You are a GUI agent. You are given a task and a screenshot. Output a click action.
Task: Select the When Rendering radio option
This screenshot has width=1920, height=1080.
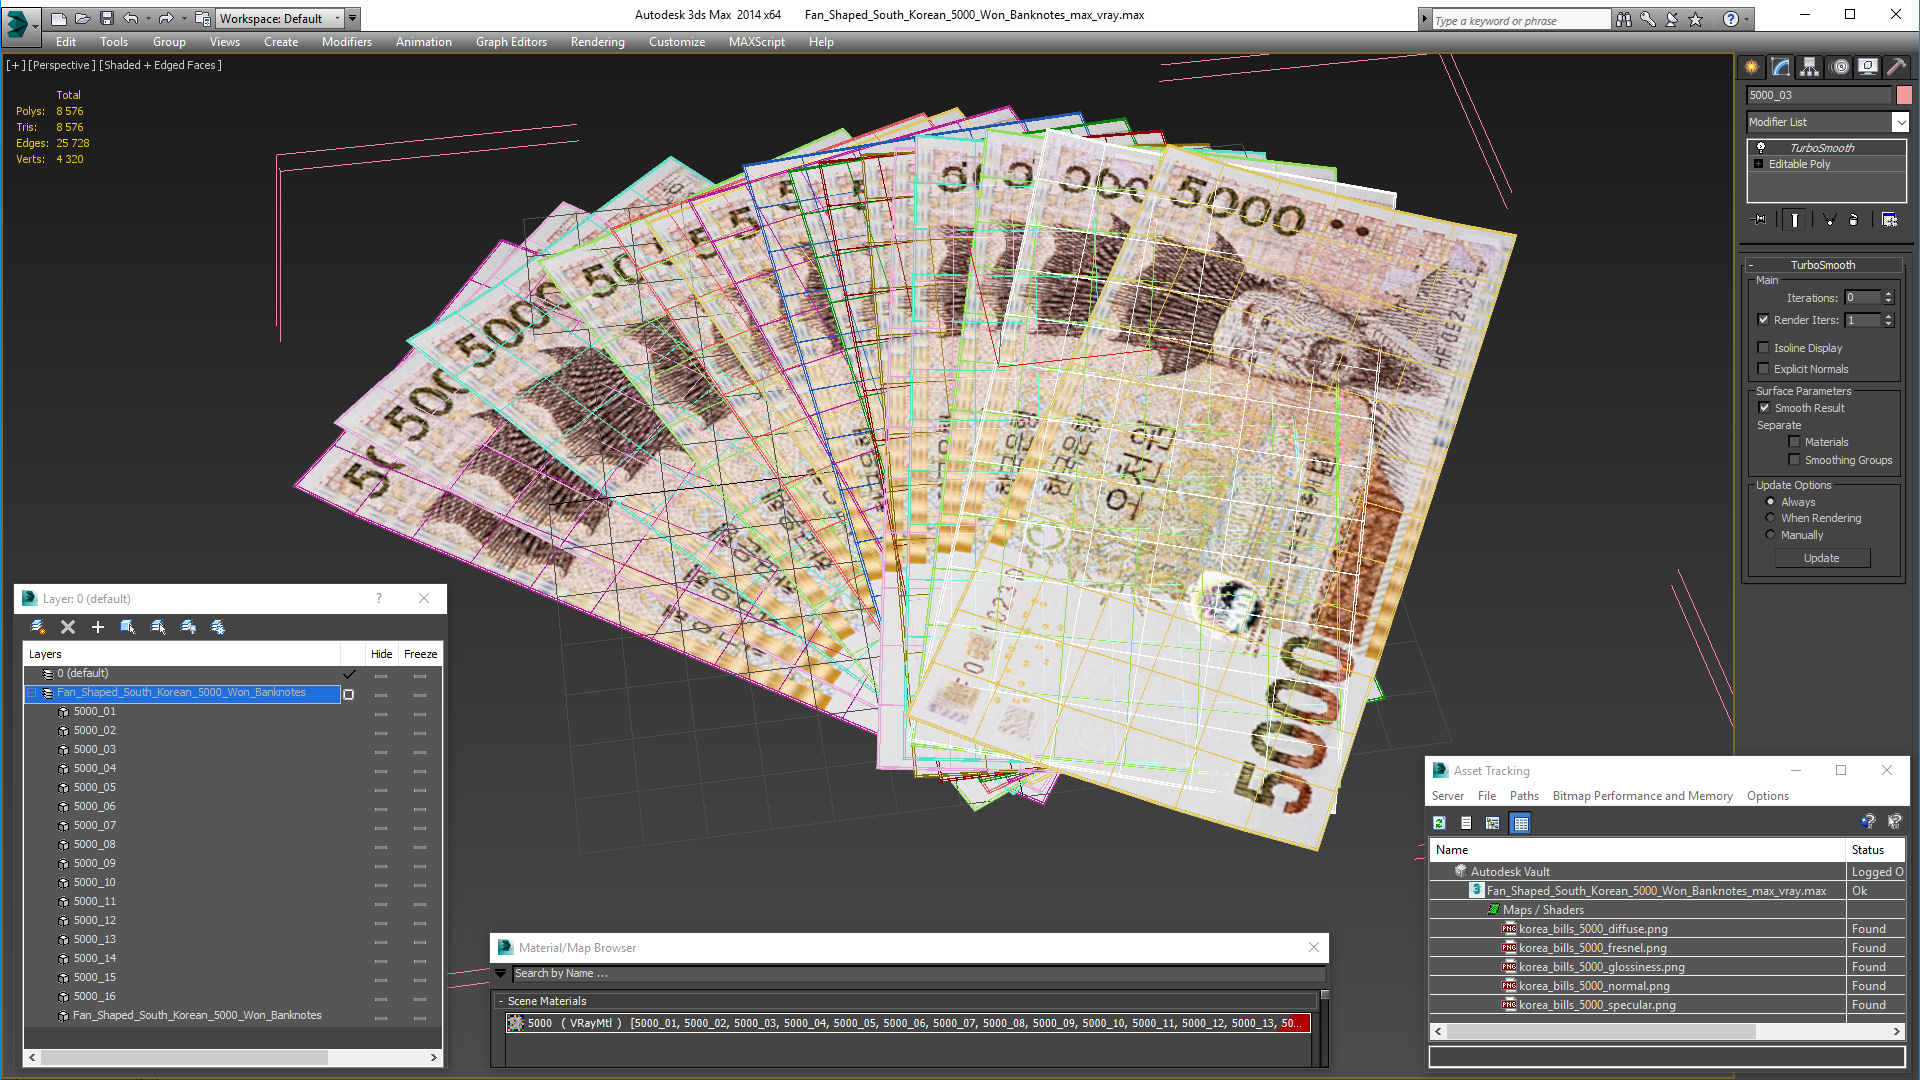[x=1771, y=518]
